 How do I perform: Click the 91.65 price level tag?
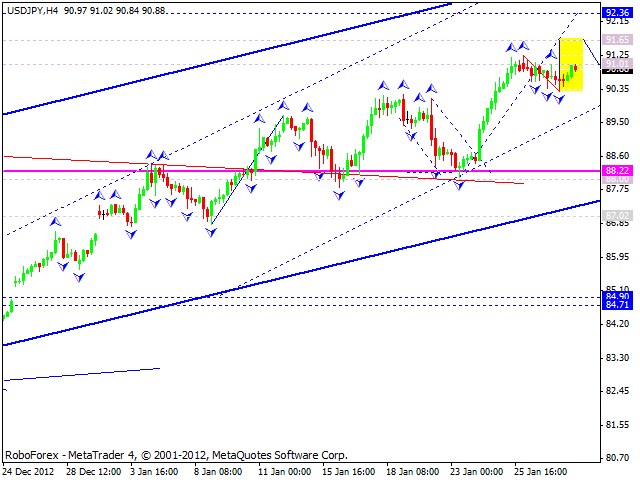[x=617, y=41]
